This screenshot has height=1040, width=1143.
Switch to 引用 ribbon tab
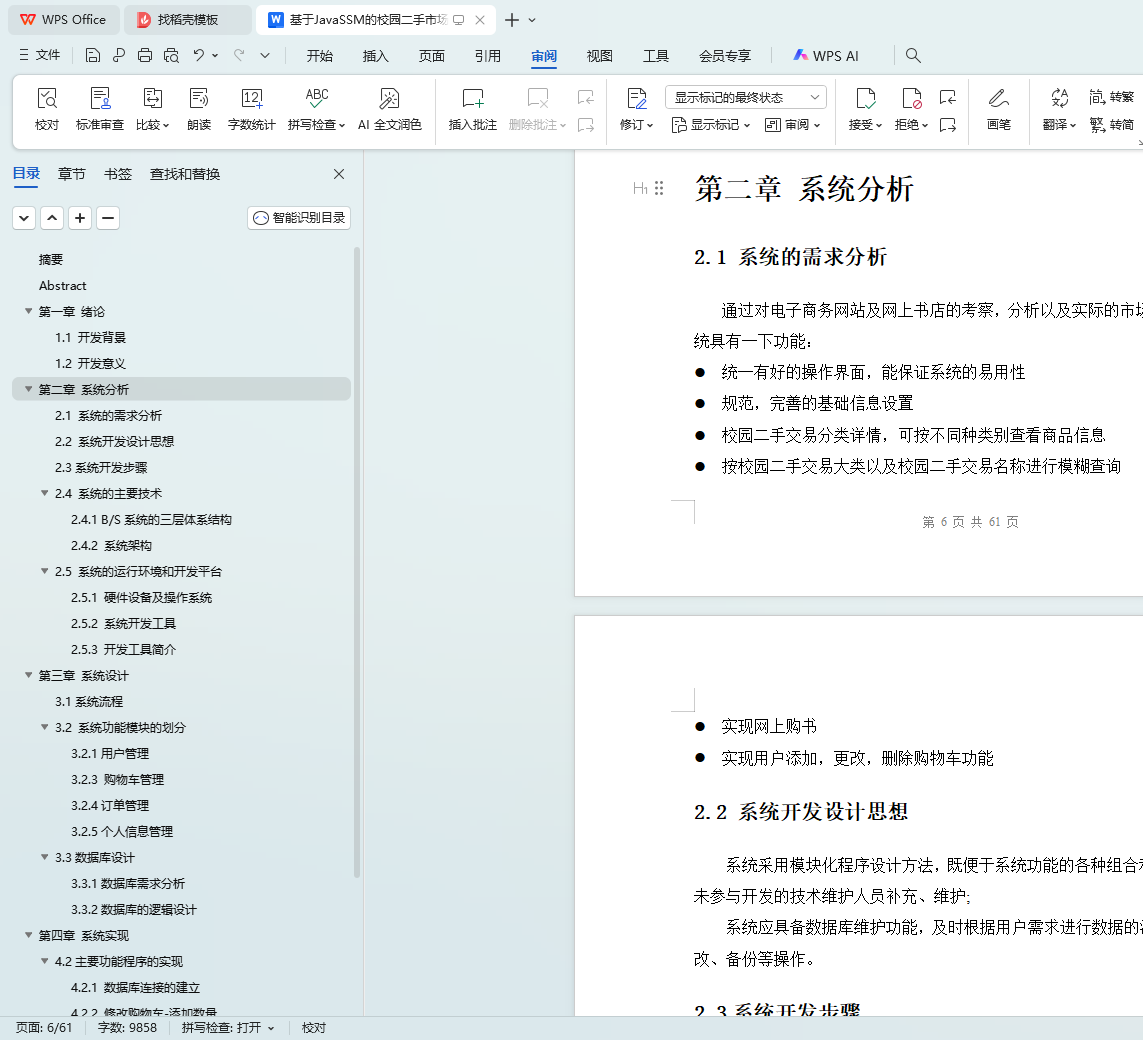point(488,55)
